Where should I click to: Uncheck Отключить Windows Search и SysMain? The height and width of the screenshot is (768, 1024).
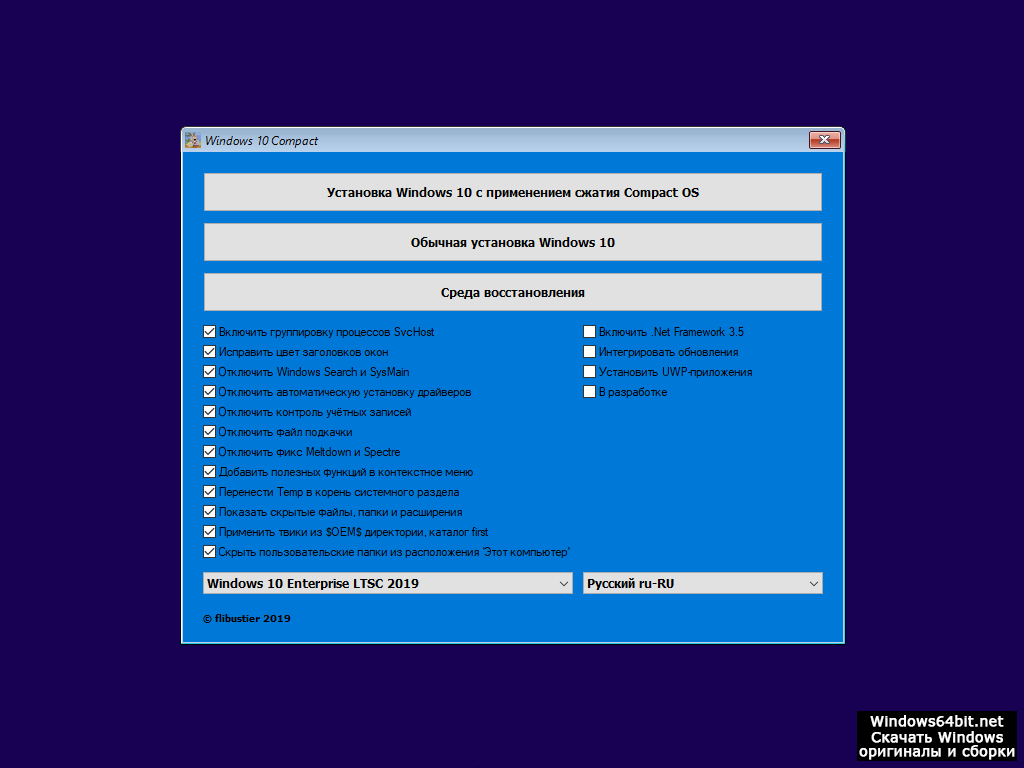click(210, 372)
